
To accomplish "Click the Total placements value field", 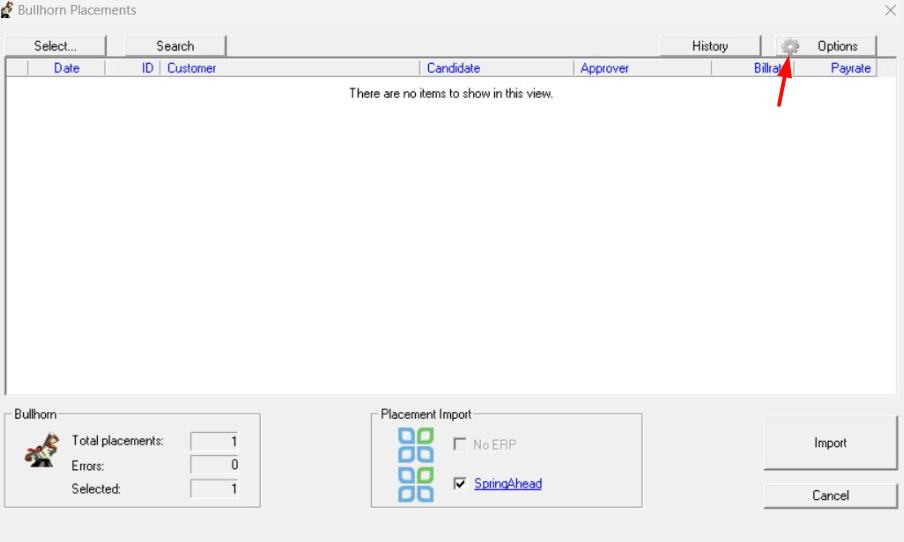I will pos(214,441).
